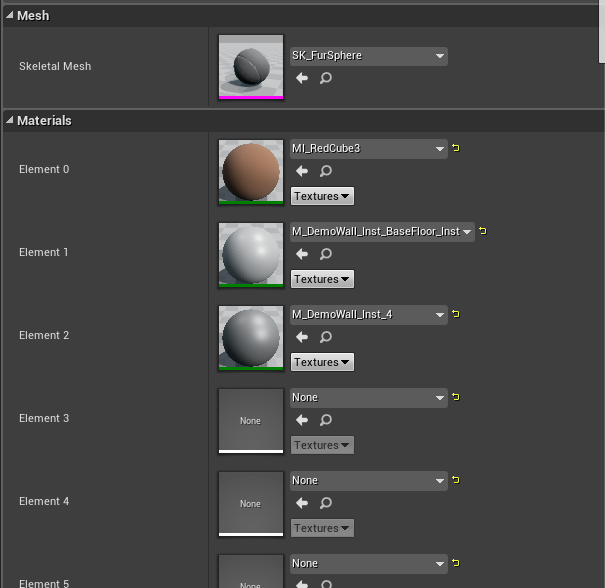Click magnifier icon for Element 3
This screenshot has height=588, width=605.
click(326, 420)
